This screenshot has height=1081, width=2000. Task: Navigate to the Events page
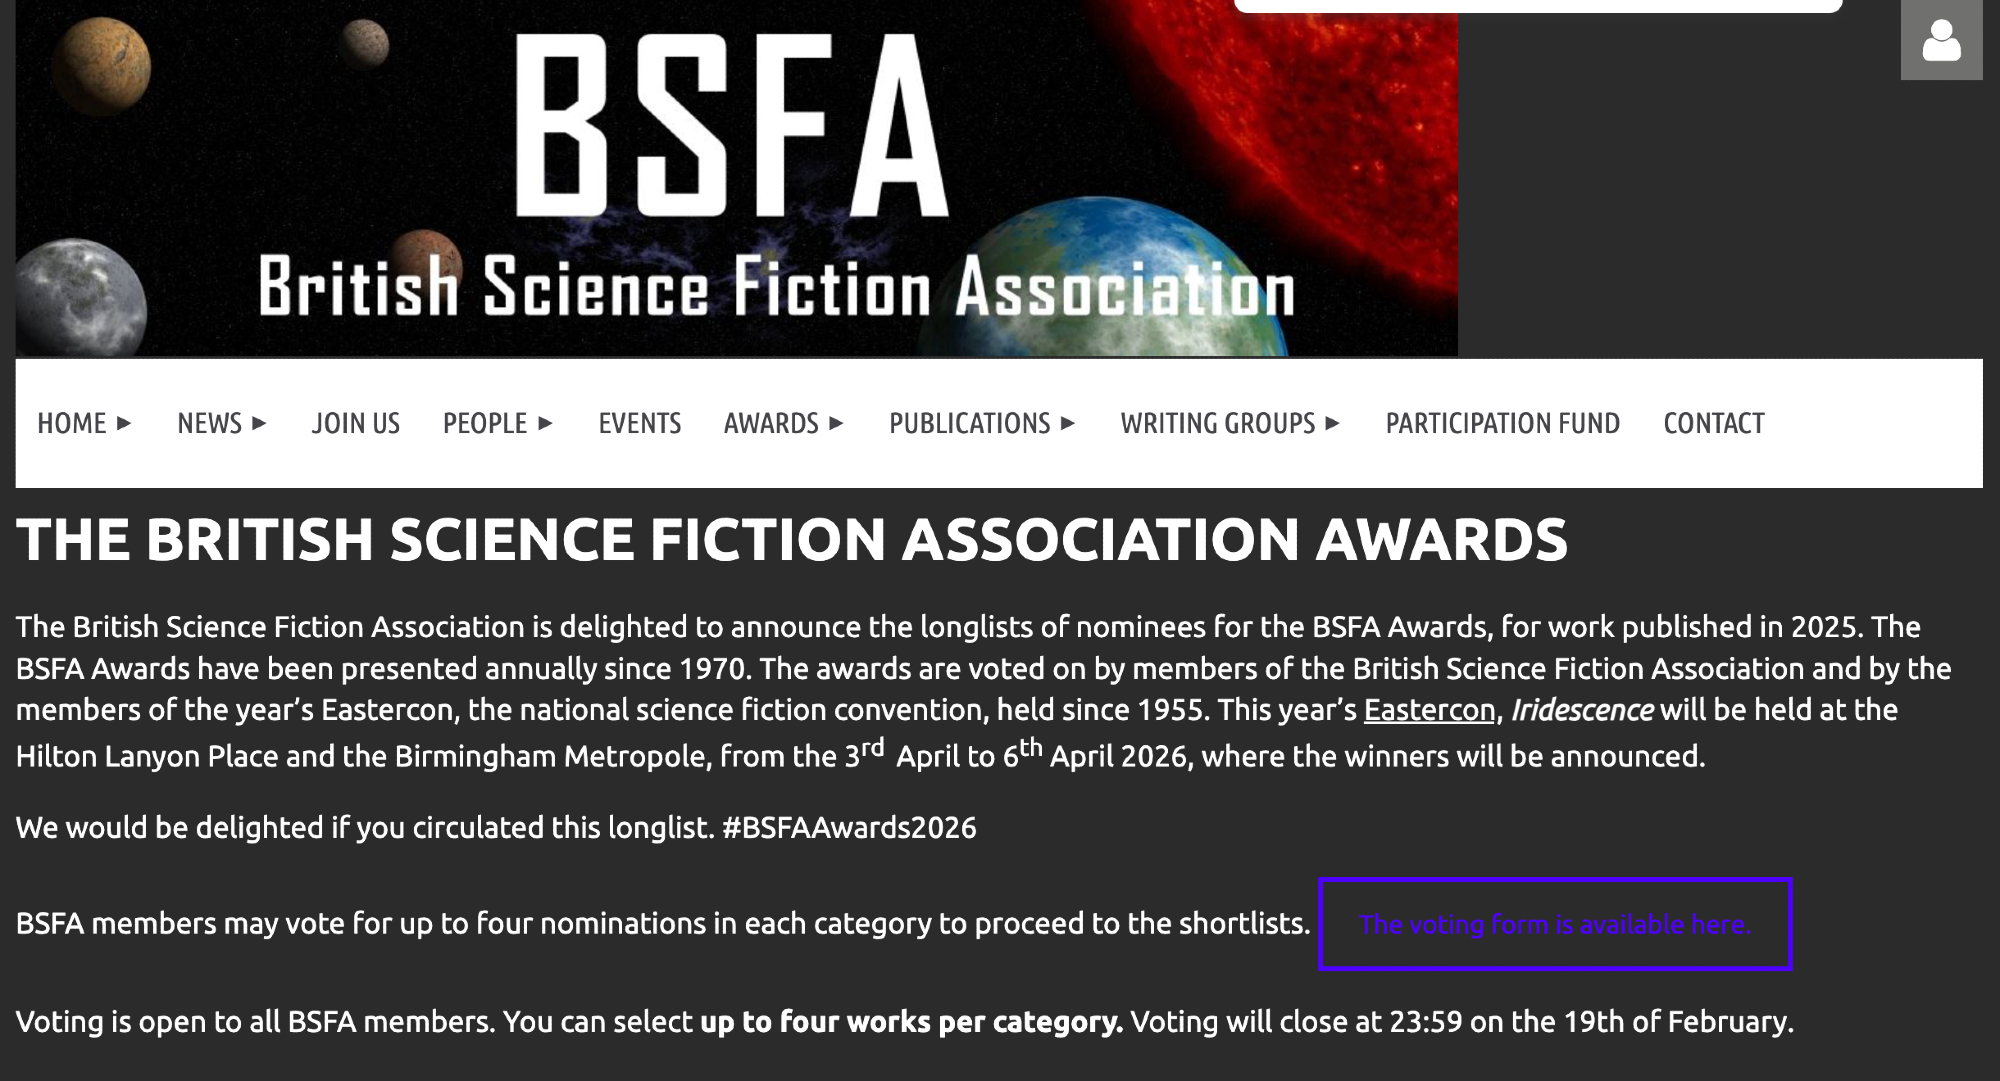click(x=639, y=424)
